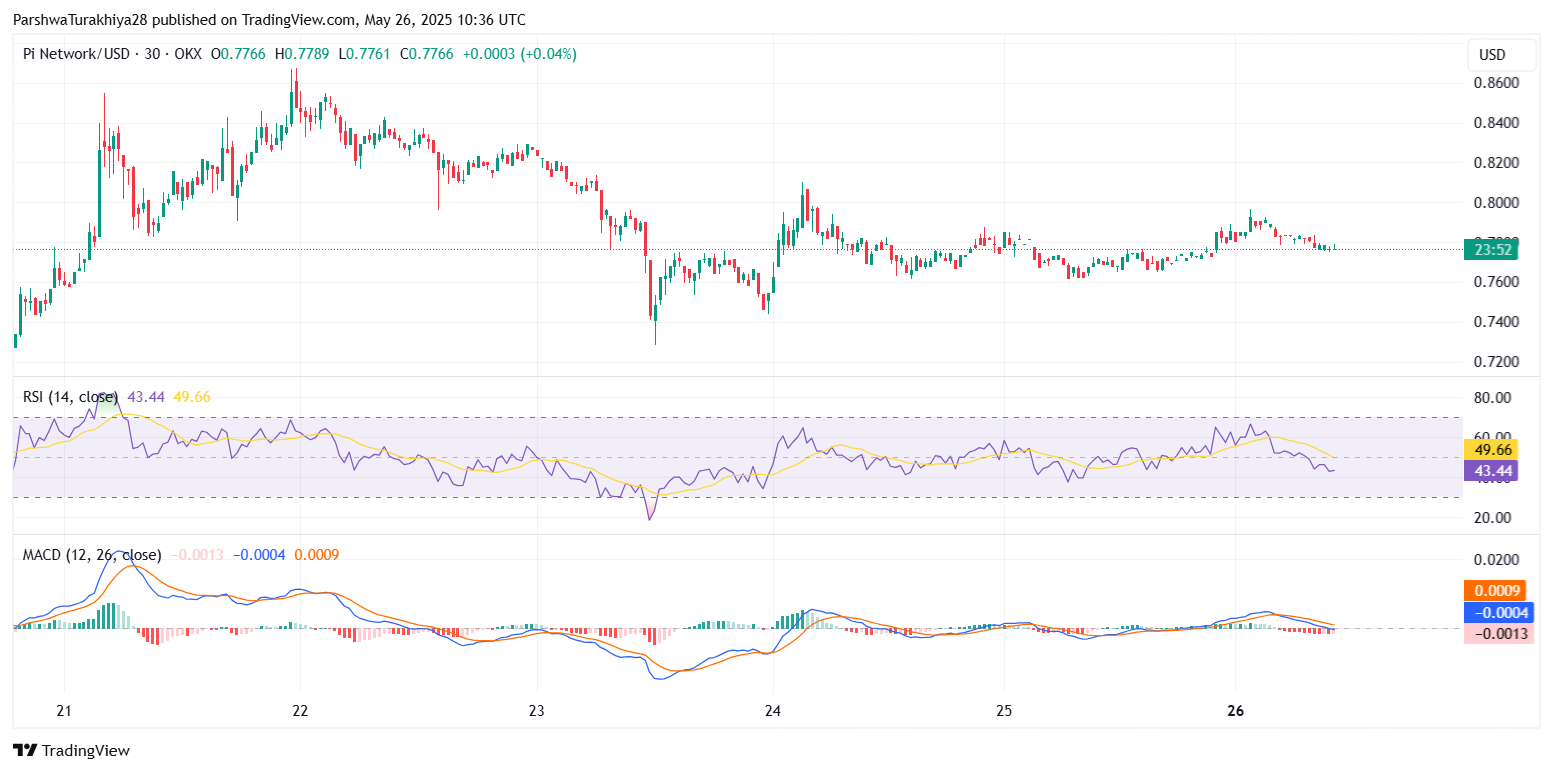Viewport: 1553px width, 772px height.
Task: Click the change percentage +0.04% label
Action: coord(548,55)
